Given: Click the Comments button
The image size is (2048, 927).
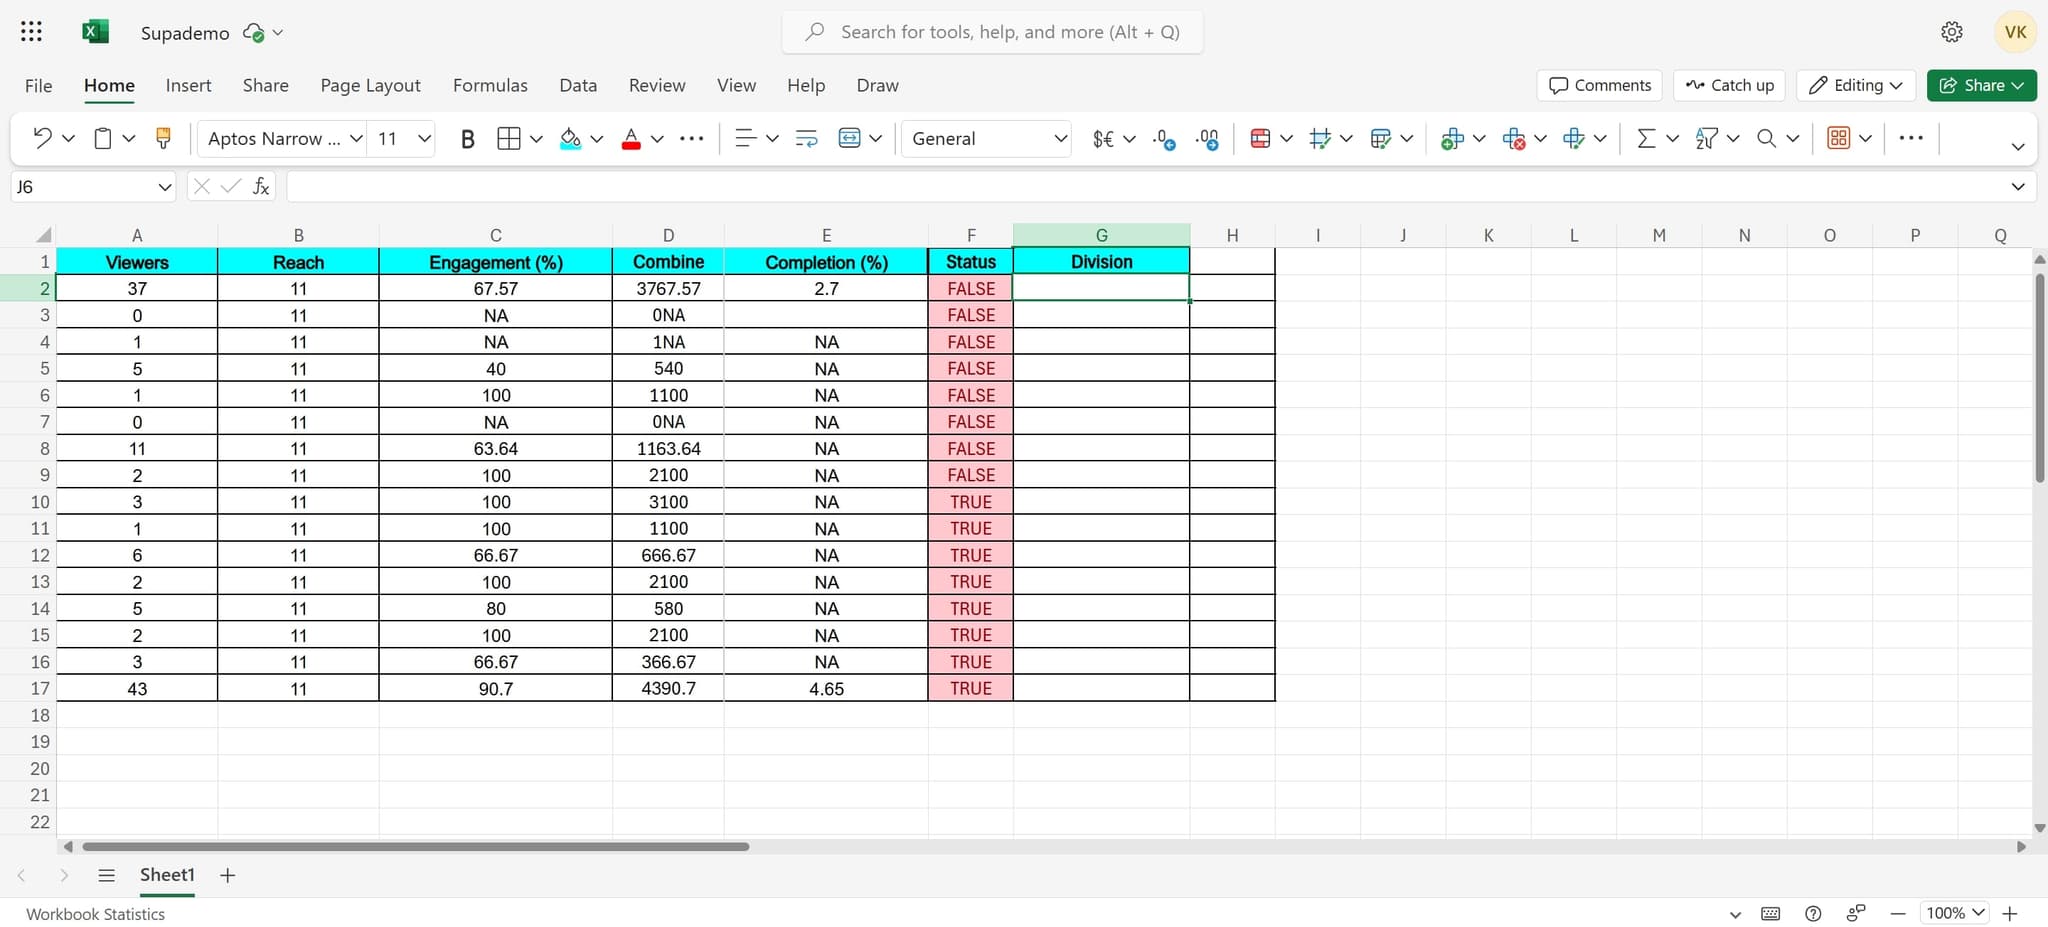Looking at the screenshot, I should [1599, 85].
